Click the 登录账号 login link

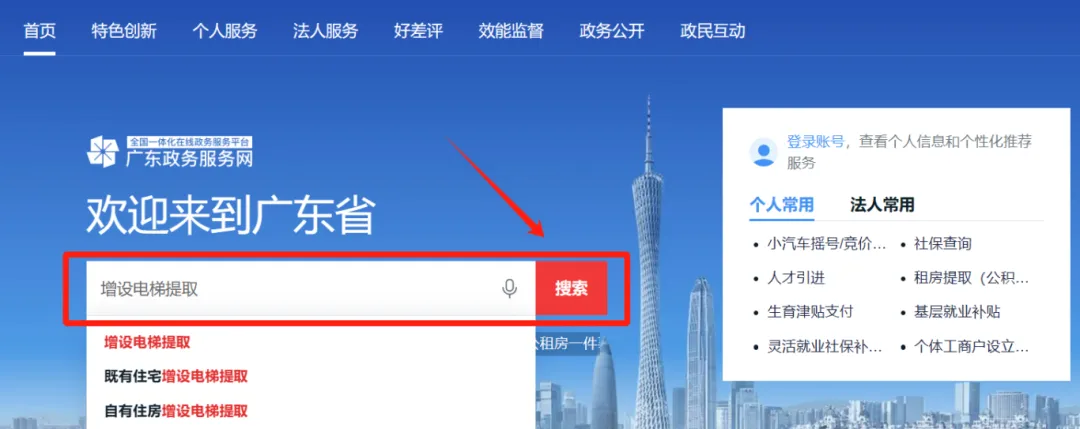click(x=816, y=143)
